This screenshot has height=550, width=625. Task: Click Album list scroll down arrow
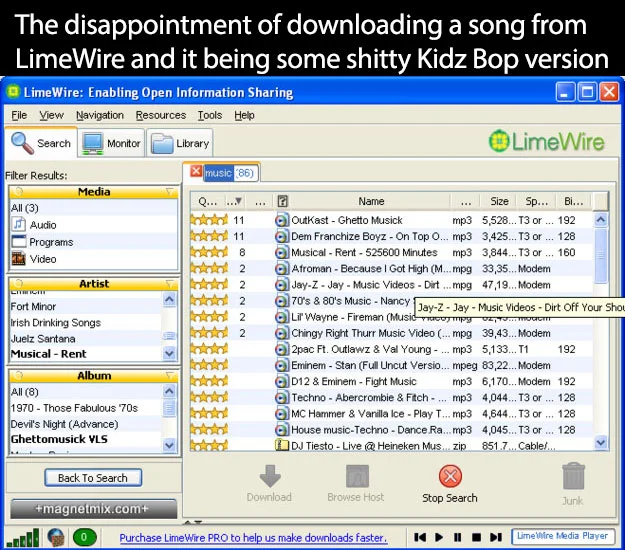click(x=169, y=445)
